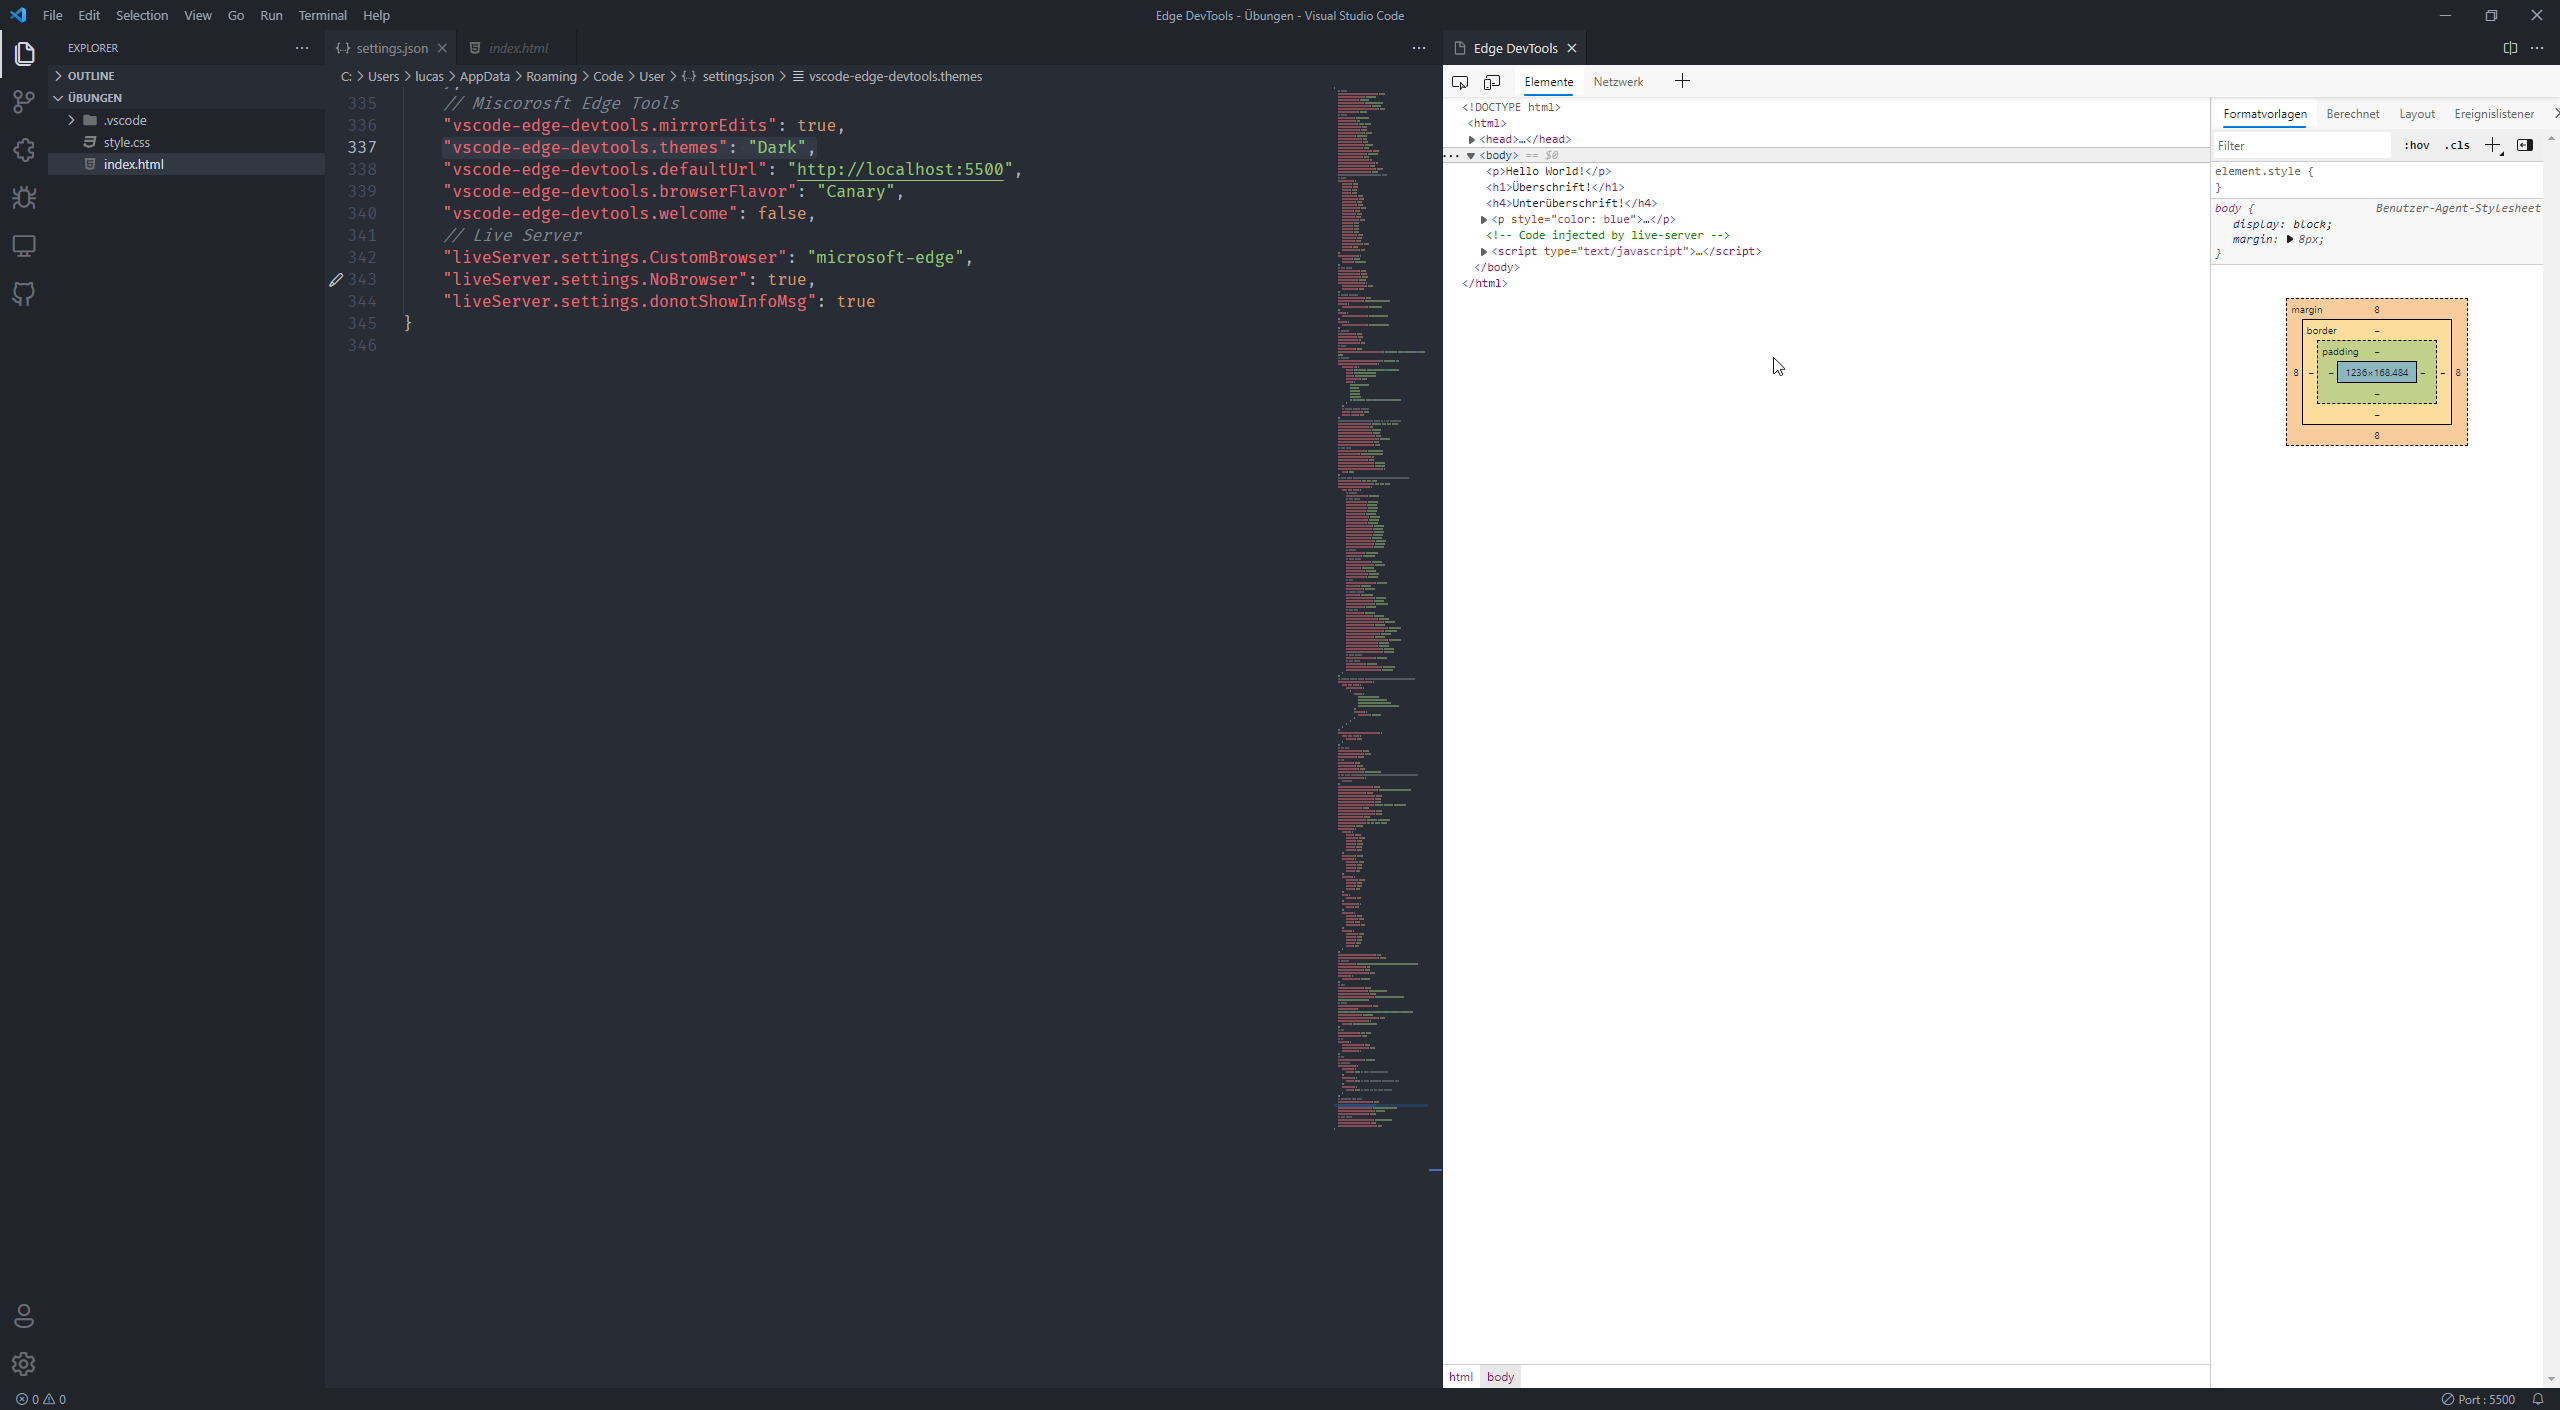Open the GitHub pull requests view

[x=24, y=293]
